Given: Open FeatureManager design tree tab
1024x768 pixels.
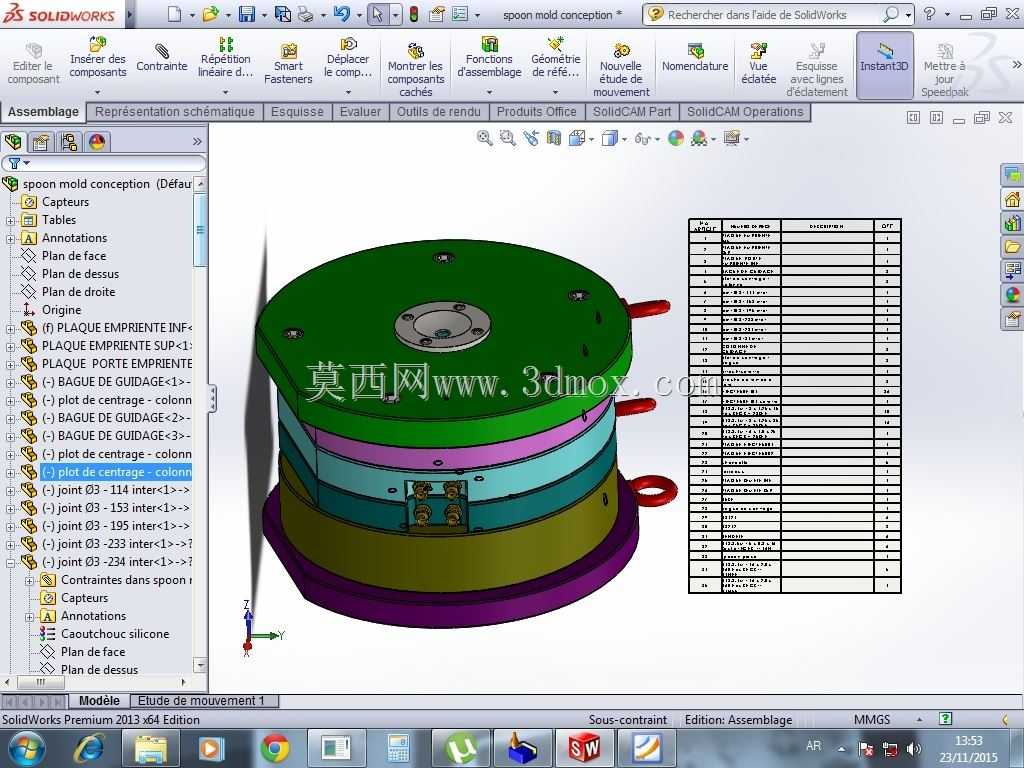Looking at the screenshot, I should (x=13, y=142).
